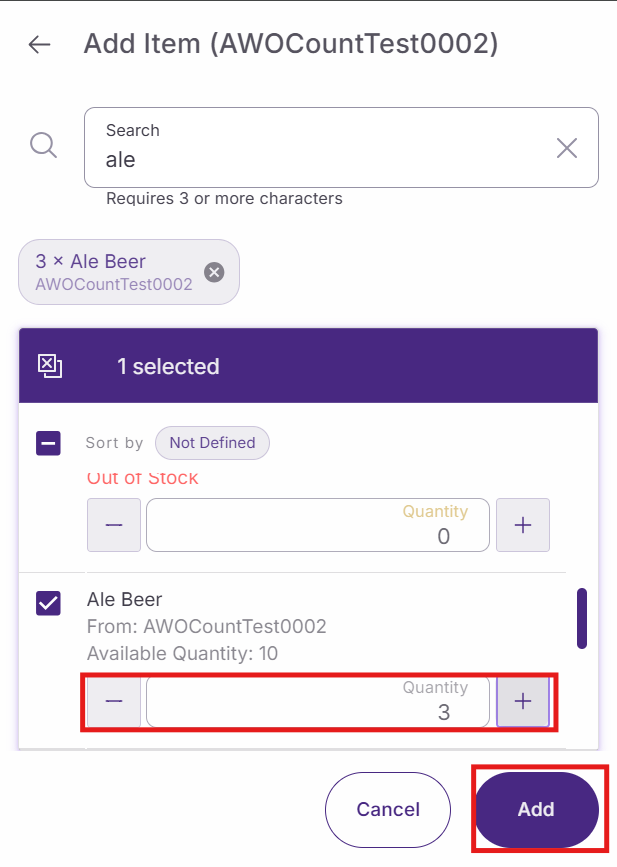617x867 pixels.
Task: Increase the Ale Beer quantity with plus
Action: [x=522, y=701]
